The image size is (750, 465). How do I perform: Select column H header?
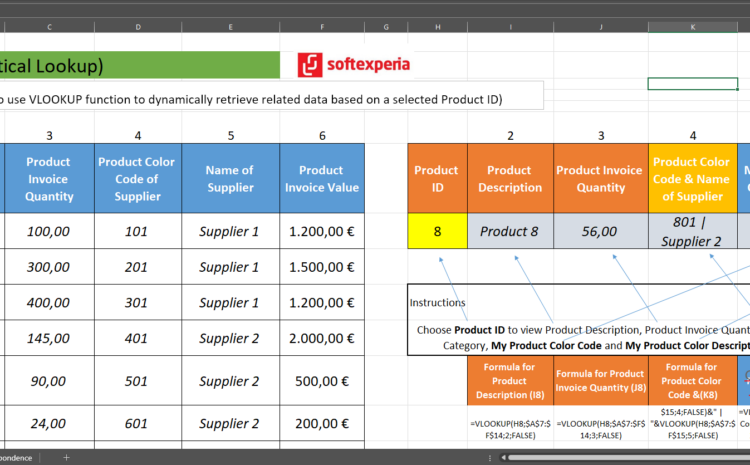point(438,27)
